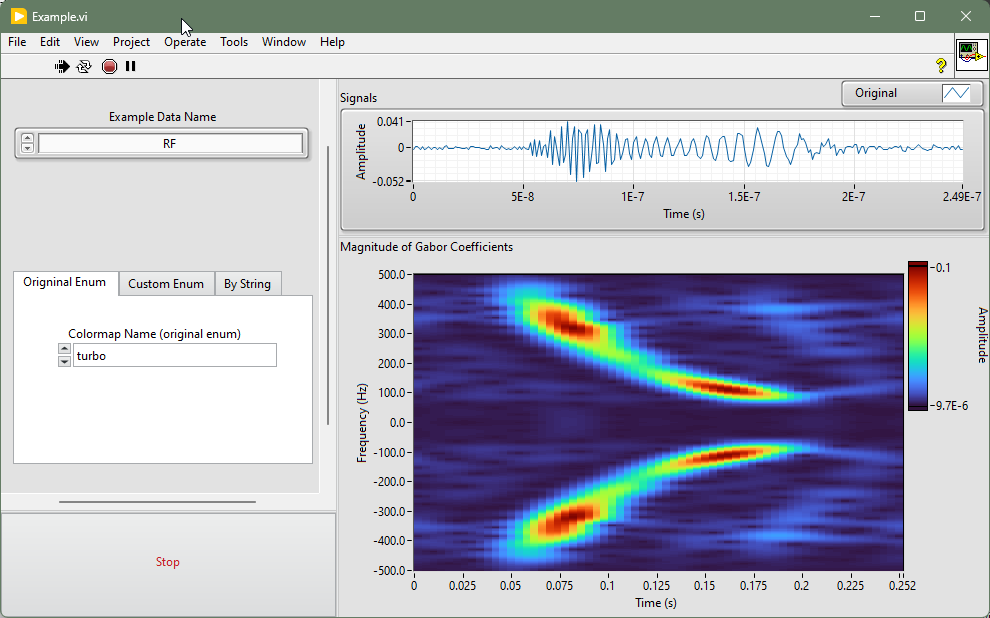Increment the Example Data Name value
The image size is (990, 618).
(27, 138)
